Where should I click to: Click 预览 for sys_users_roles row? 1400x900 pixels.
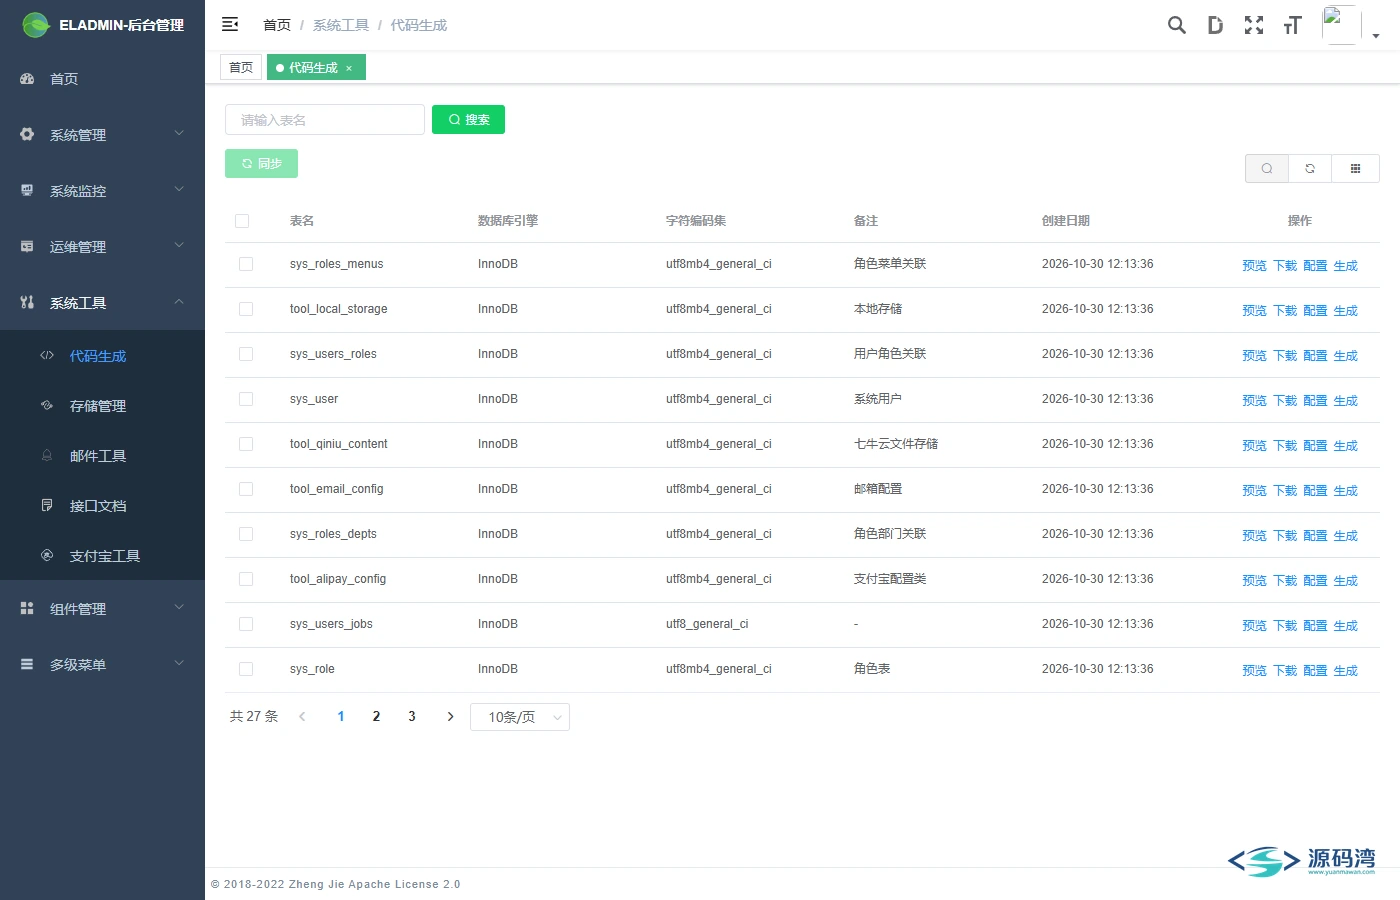click(1254, 356)
